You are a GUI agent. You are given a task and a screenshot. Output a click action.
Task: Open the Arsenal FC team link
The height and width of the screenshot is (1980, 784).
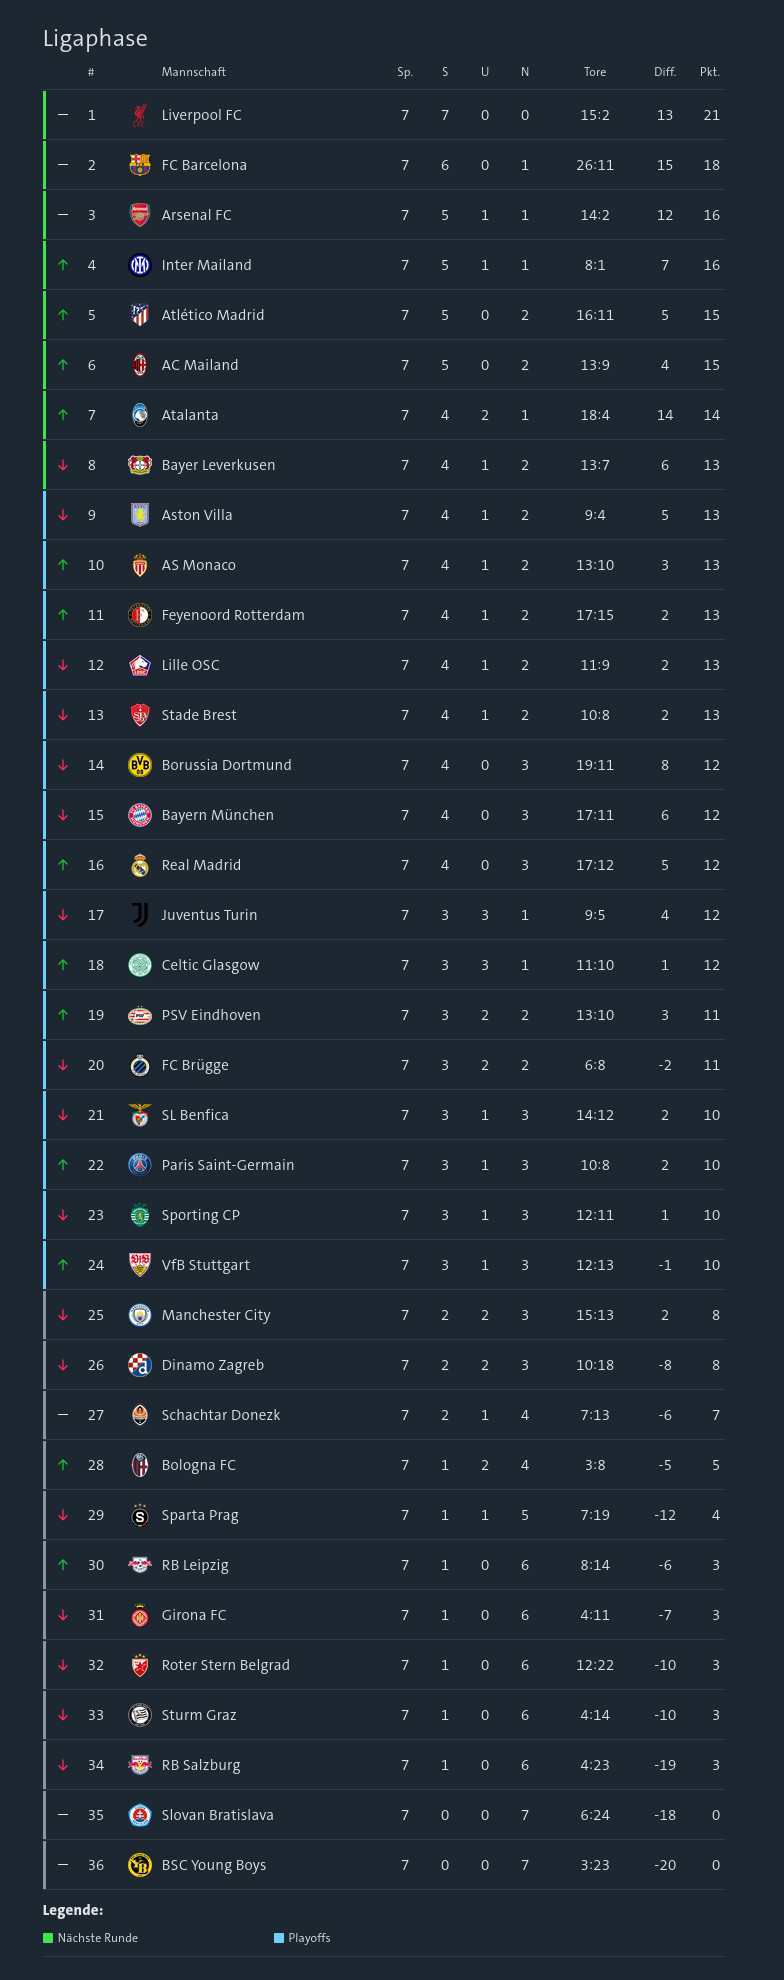click(196, 215)
